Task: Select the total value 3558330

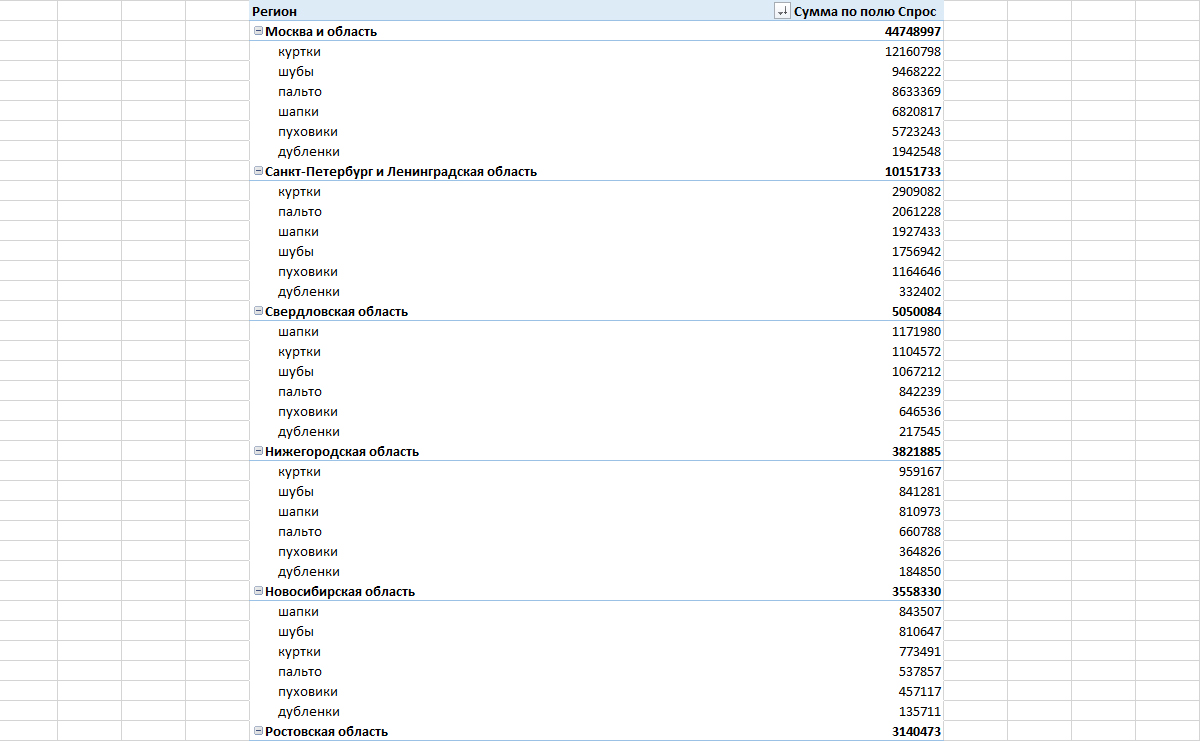Action: (x=916, y=591)
